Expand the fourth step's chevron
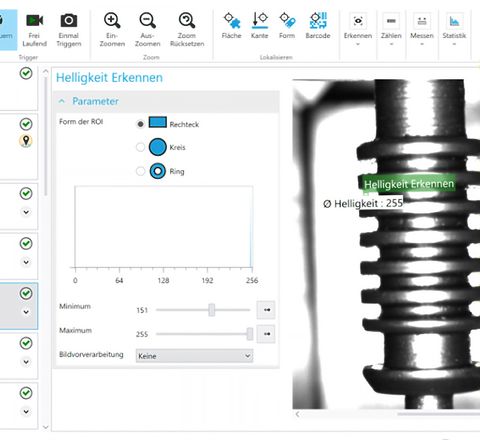 click(x=26, y=262)
